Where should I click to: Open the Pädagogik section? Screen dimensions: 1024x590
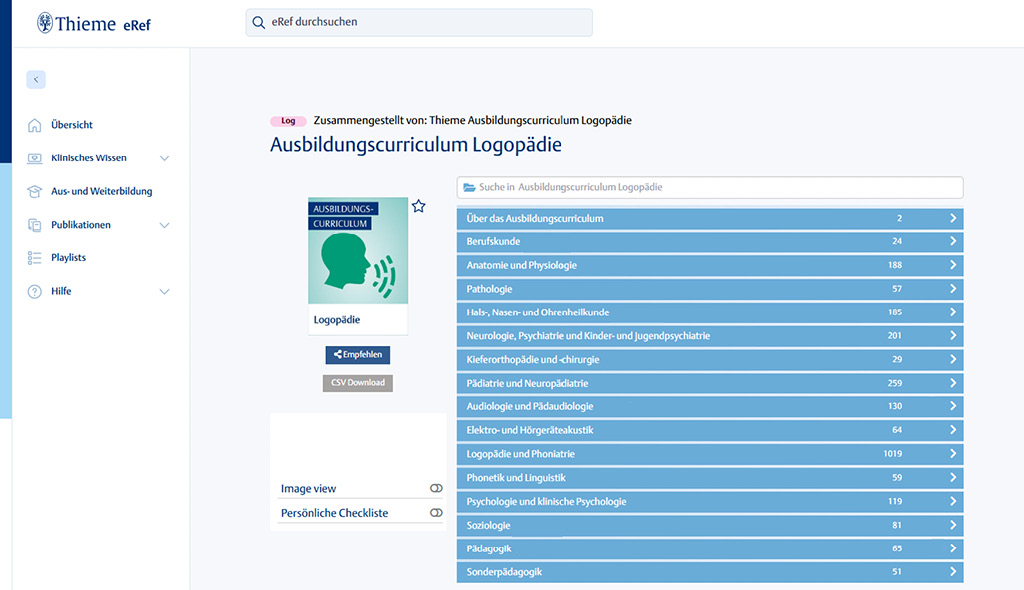(x=710, y=548)
